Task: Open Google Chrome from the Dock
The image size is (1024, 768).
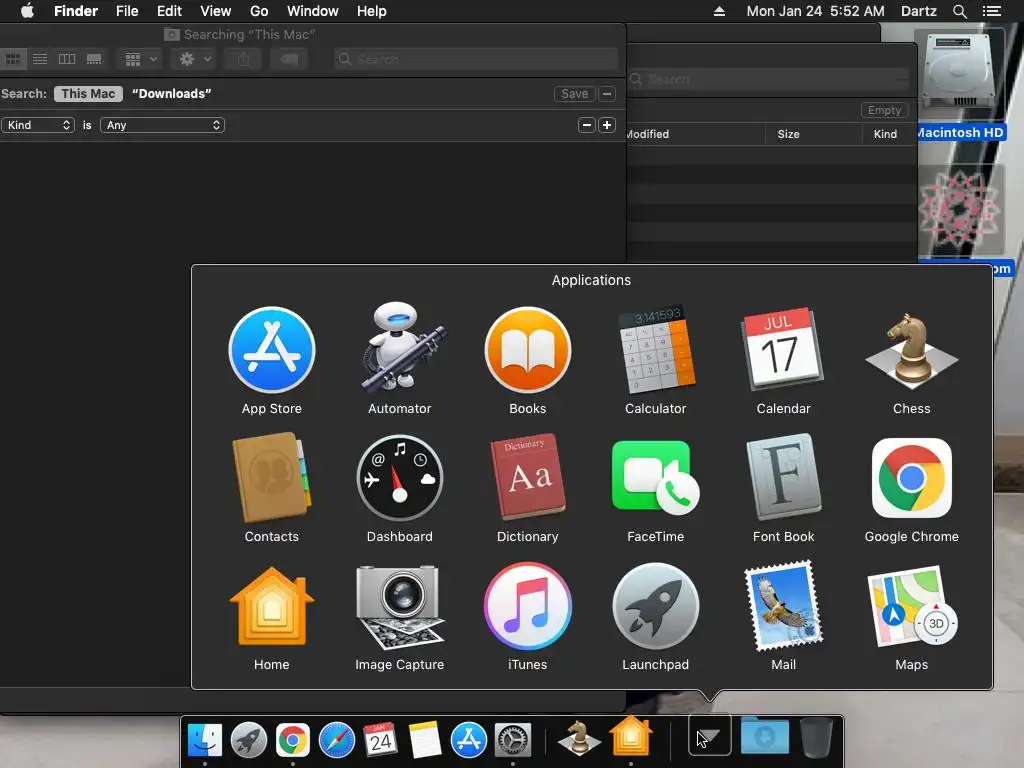Action: point(293,740)
